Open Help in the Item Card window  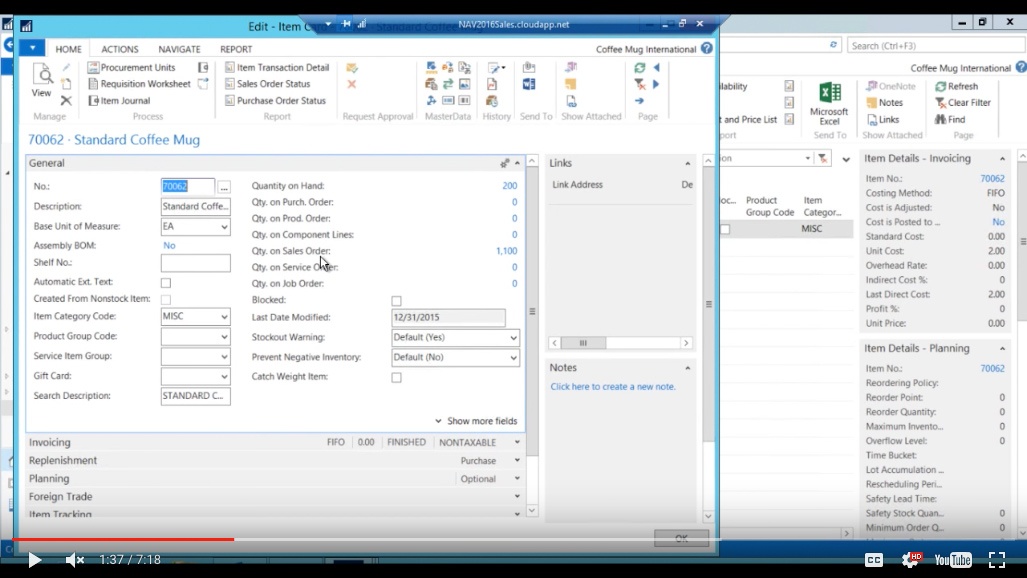[706, 48]
